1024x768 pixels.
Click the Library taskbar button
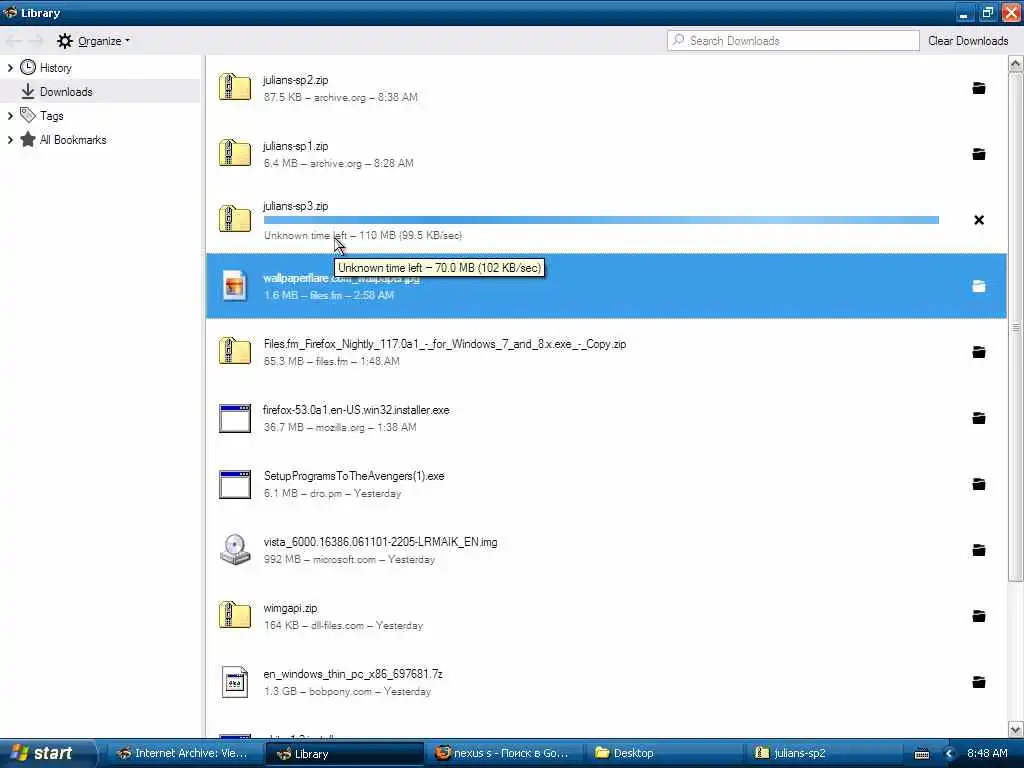pos(344,754)
